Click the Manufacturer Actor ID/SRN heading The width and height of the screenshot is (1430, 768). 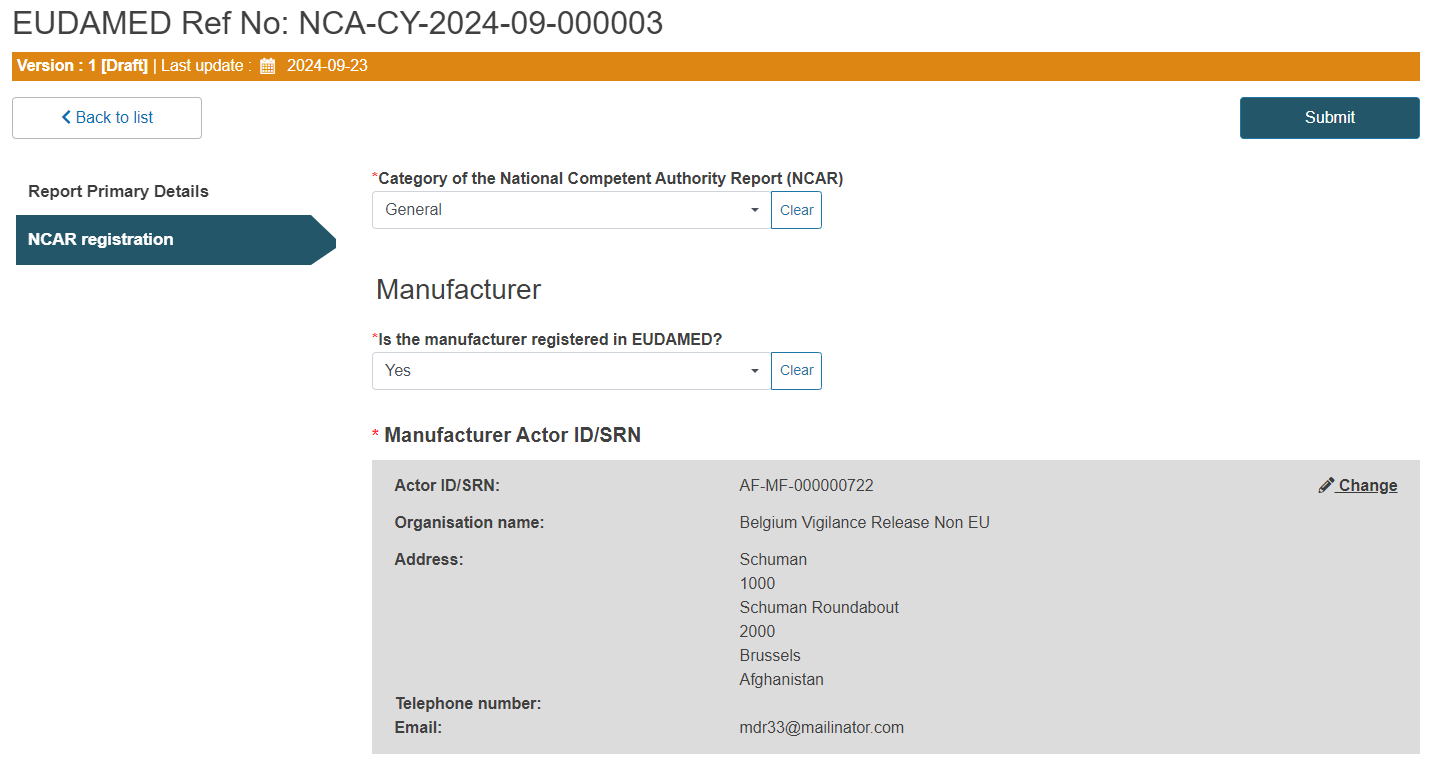pos(512,435)
